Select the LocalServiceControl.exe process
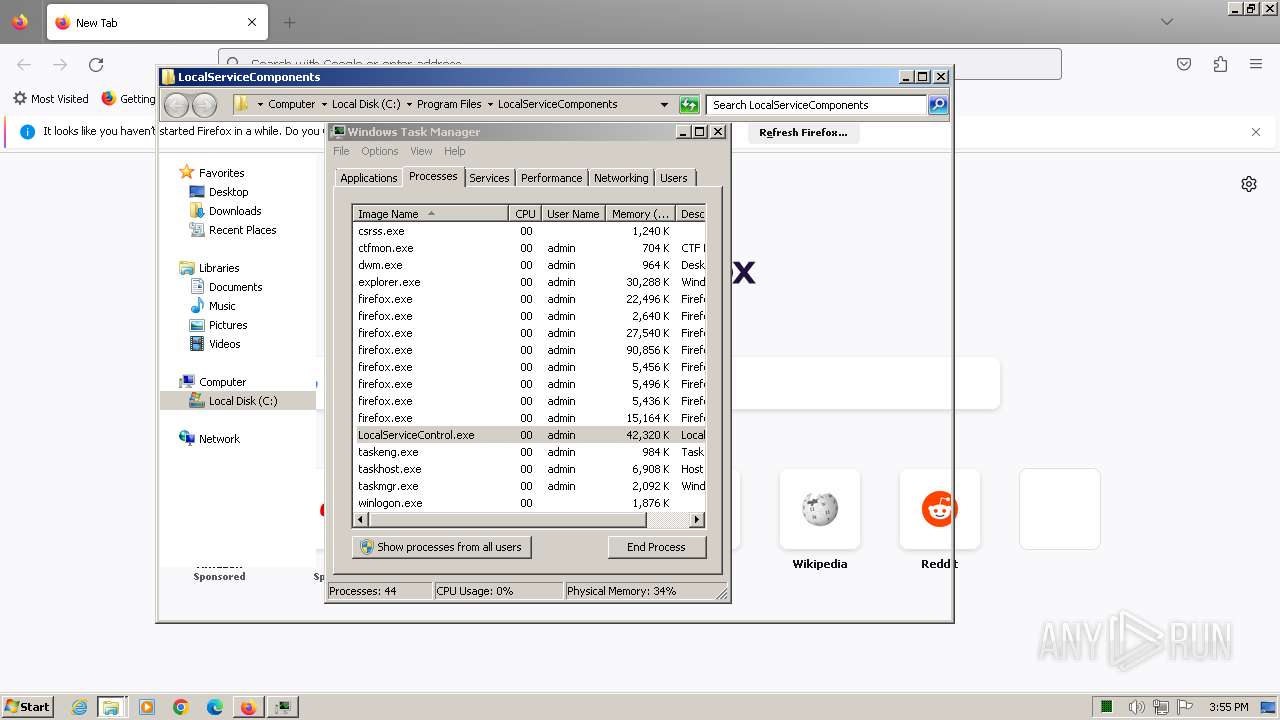This screenshot has height=720, width=1280. click(x=530, y=435)
